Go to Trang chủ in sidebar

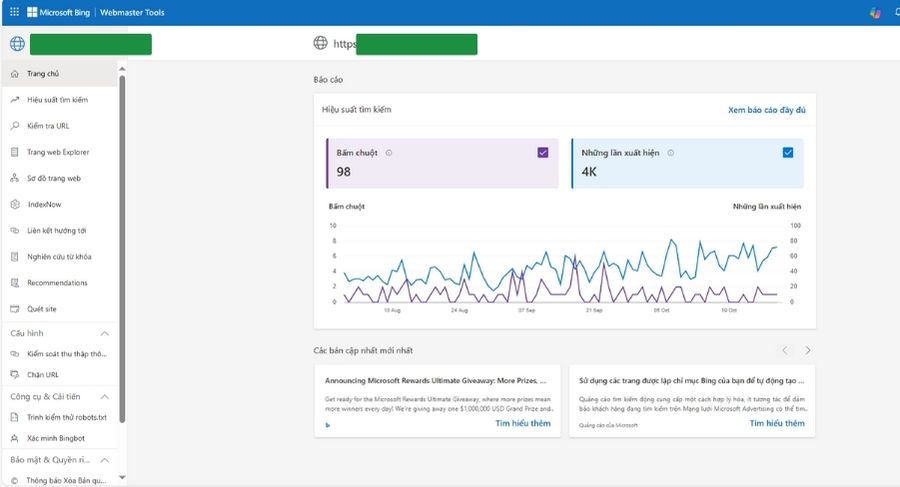[60, 74]
